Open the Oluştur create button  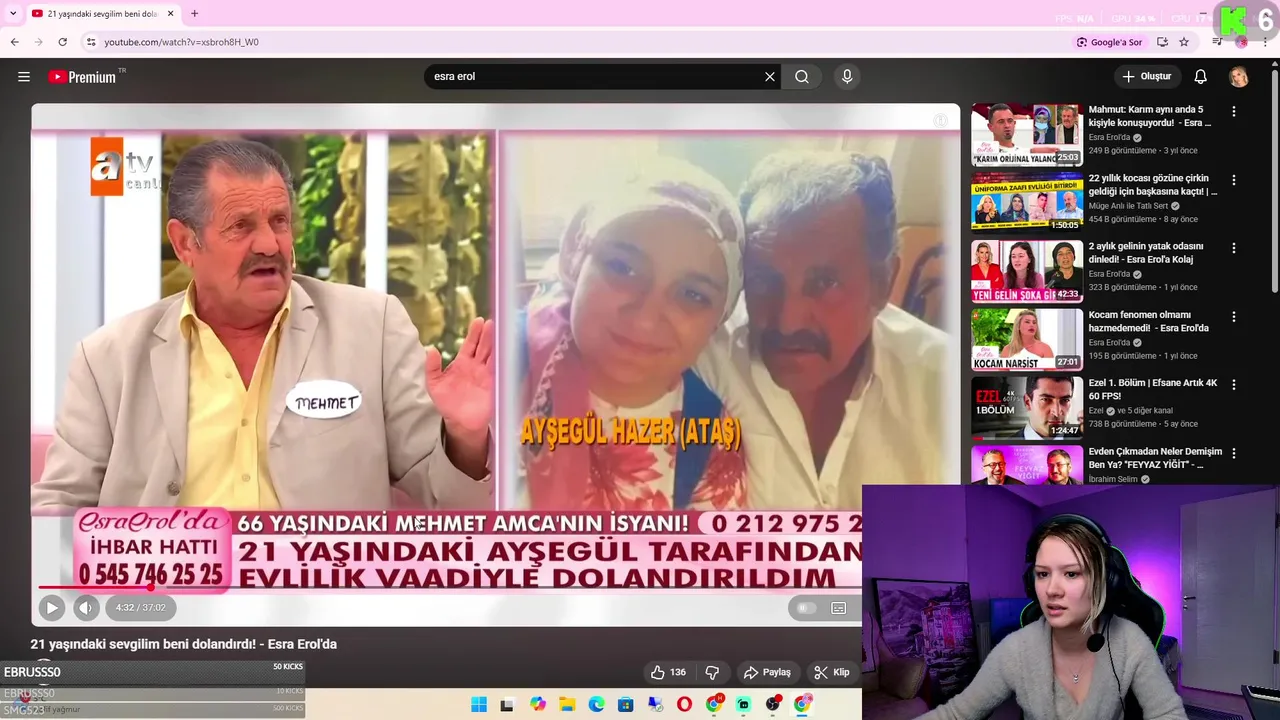1146,76
